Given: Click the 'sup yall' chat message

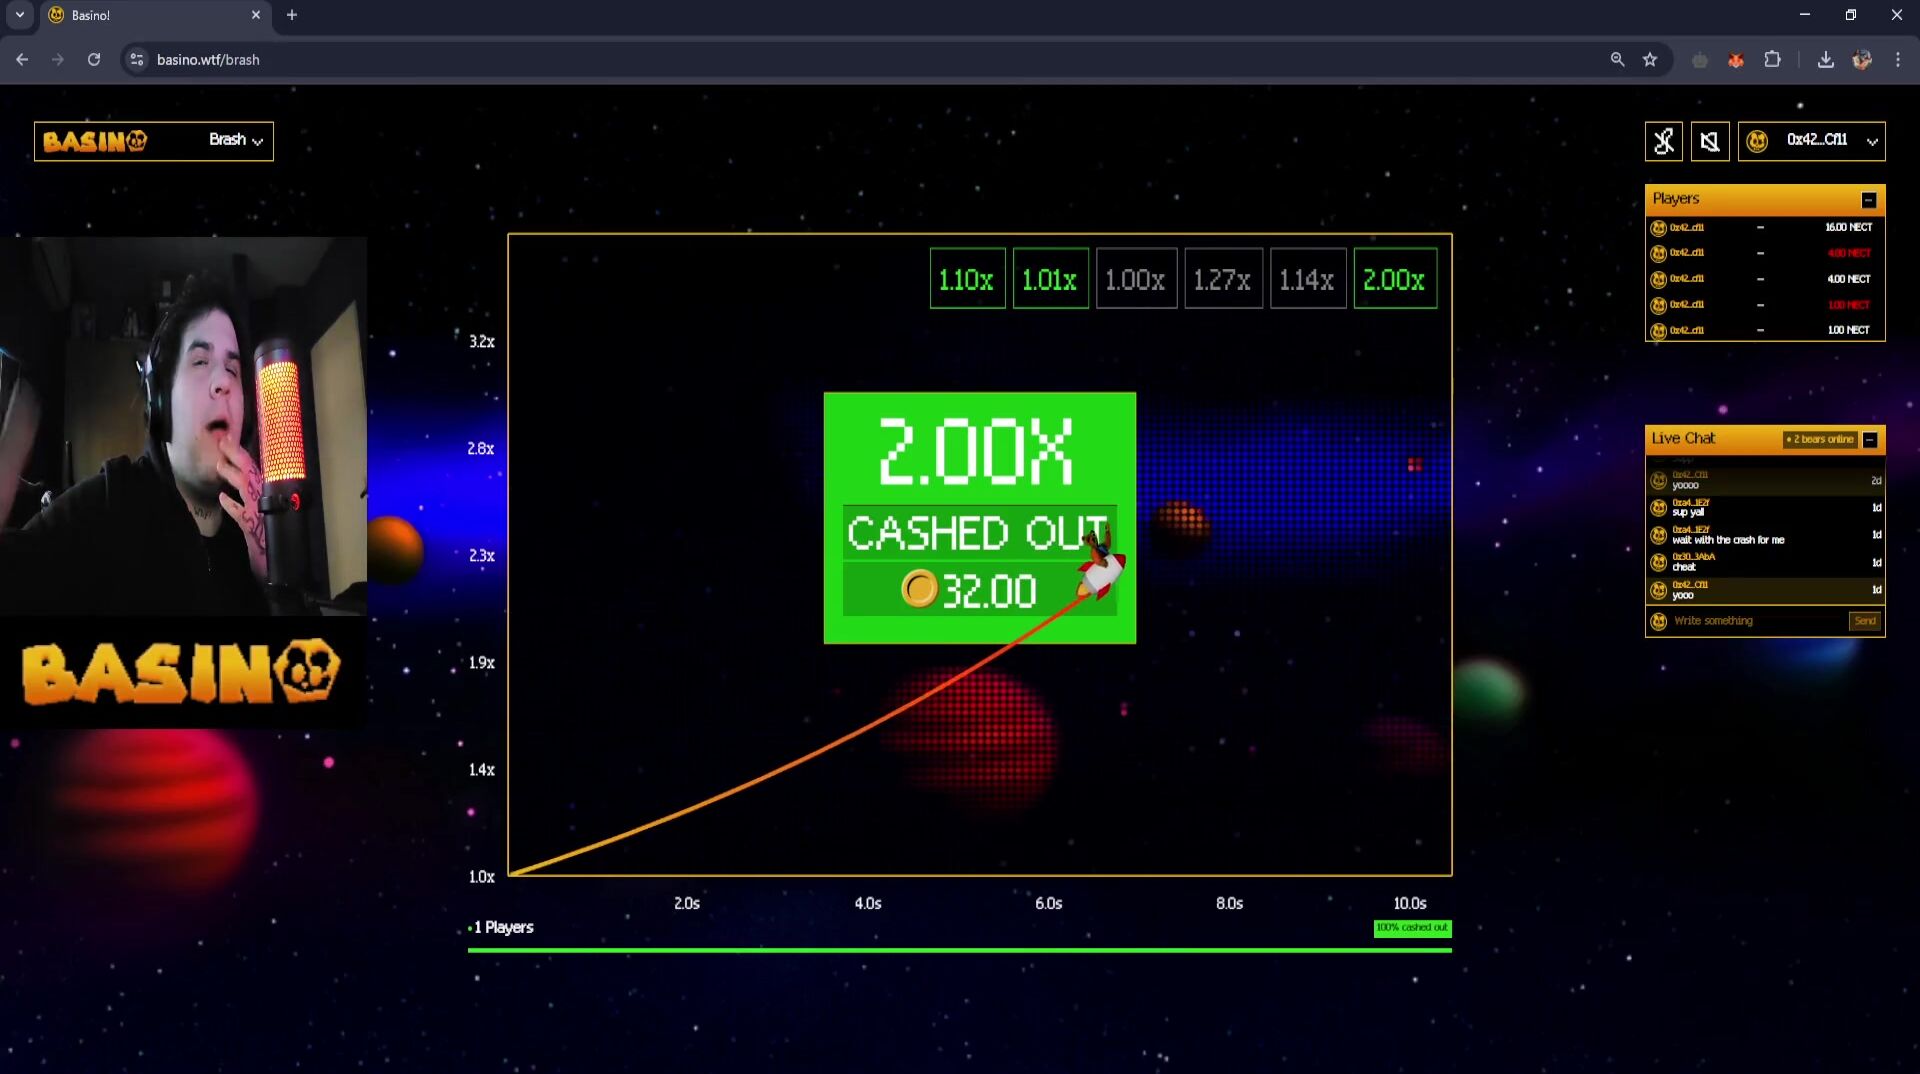Looking at the screenshot, I should pyautogui.click(x=1688, y=513).
